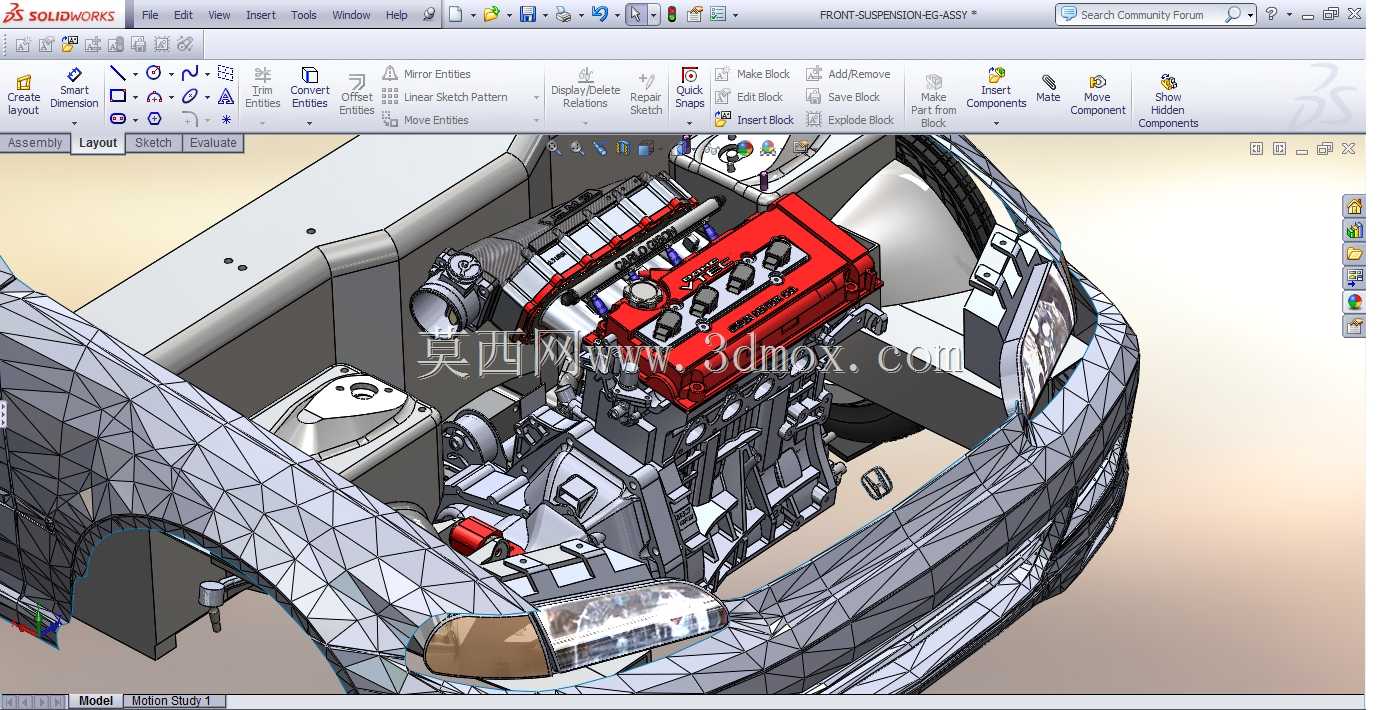
Task: Select the Line sketch tool
Action: pos(118,74)
